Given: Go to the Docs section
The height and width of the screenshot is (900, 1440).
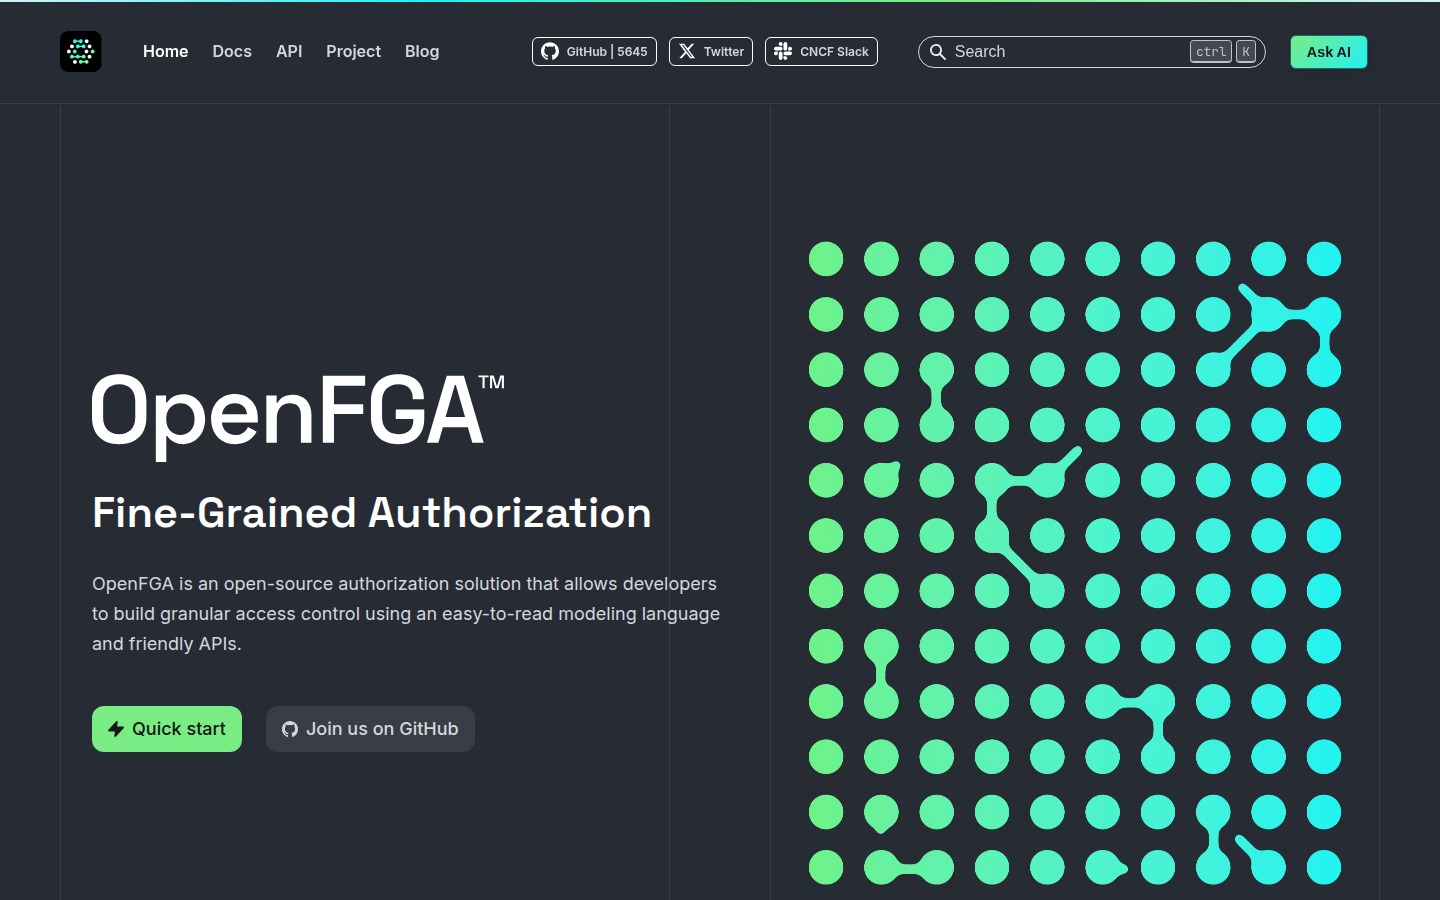Looking at the screenshot, I should 232,52.
